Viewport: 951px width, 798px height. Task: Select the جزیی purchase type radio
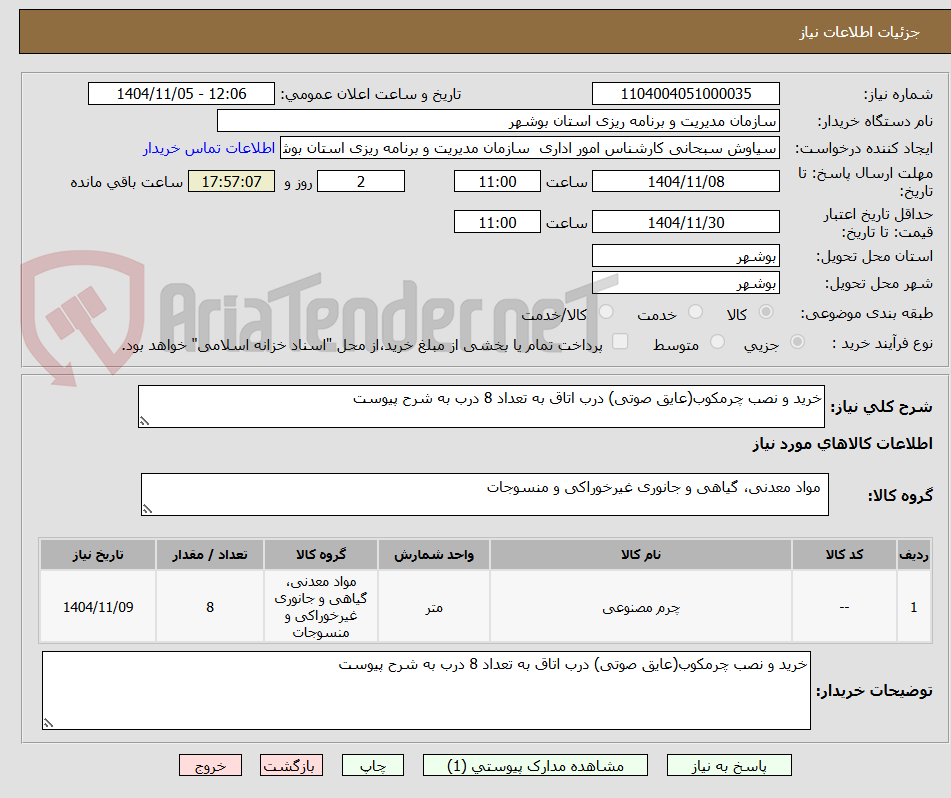coord(797,342)
